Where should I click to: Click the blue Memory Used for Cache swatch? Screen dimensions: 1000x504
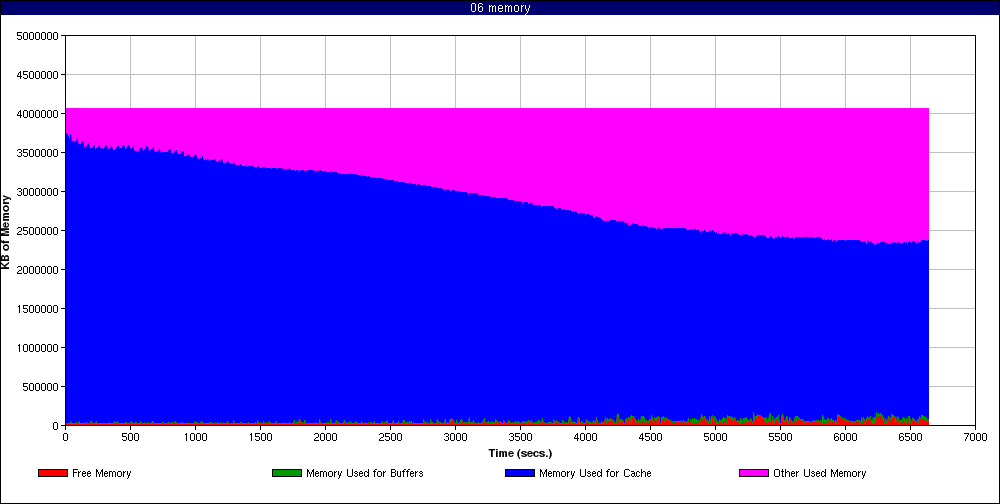[520, 473]
